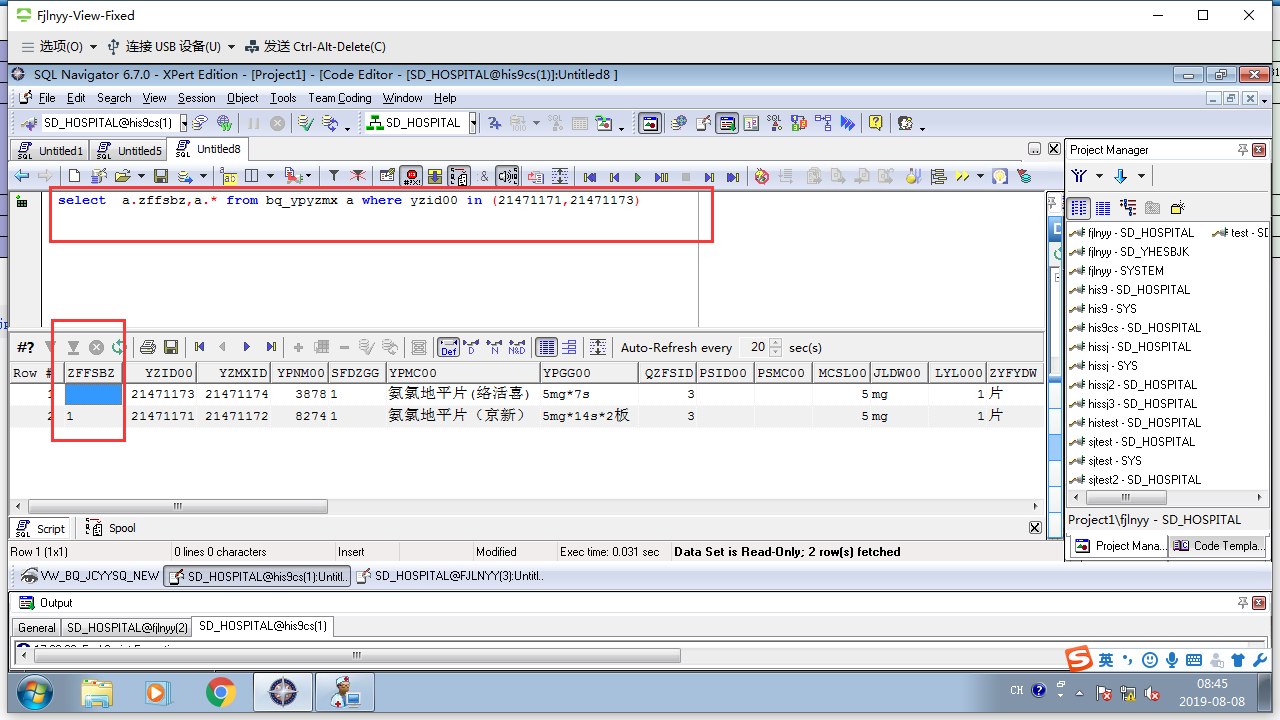This screenshot has height=720, width=1280.
Task: Open Windows Start menu
Action: [x=35, y=692]
